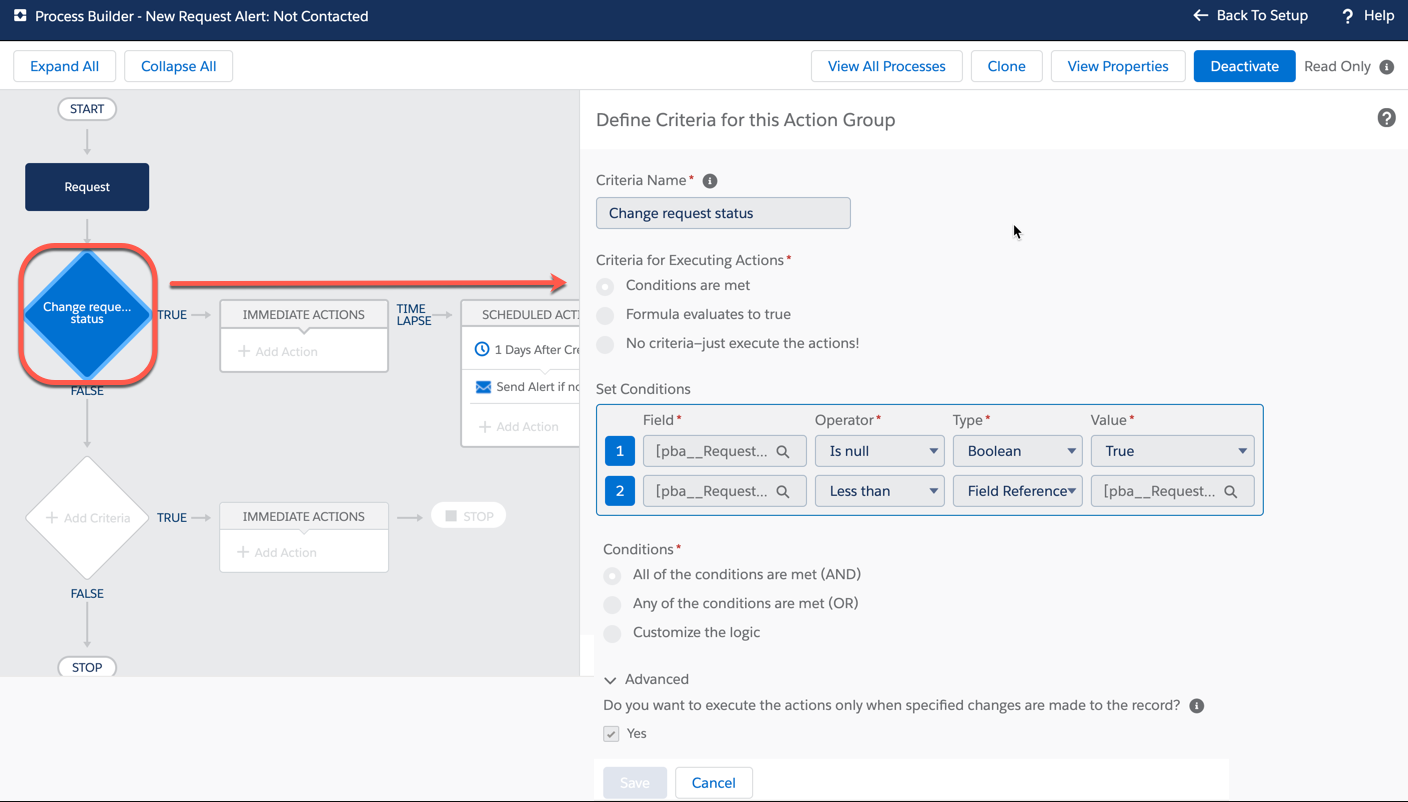Click the email icon on the Send Alert action
The image size is (1408, 802).
point(482,386)
